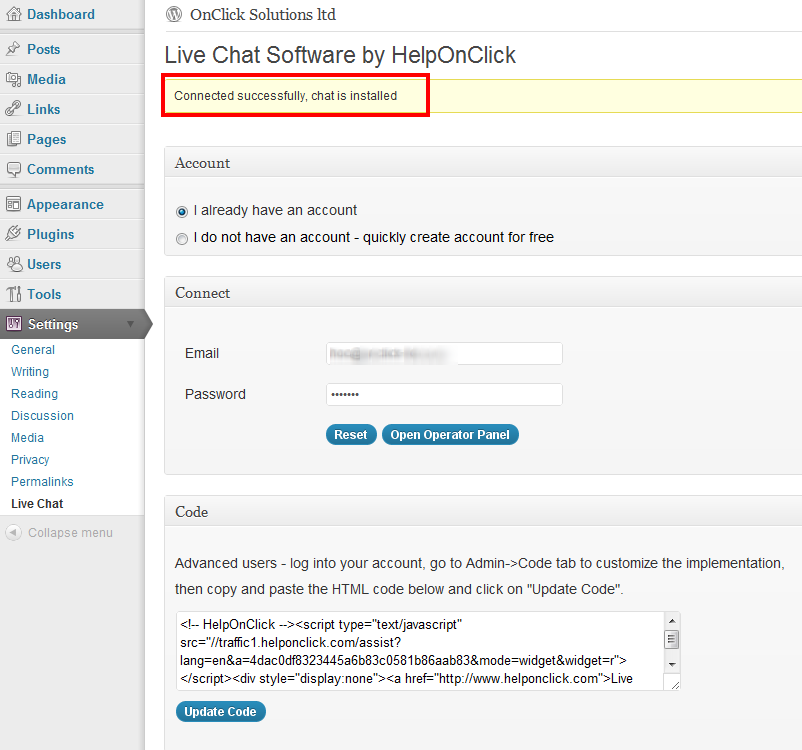Click the Users people icon

coord(14,264)
